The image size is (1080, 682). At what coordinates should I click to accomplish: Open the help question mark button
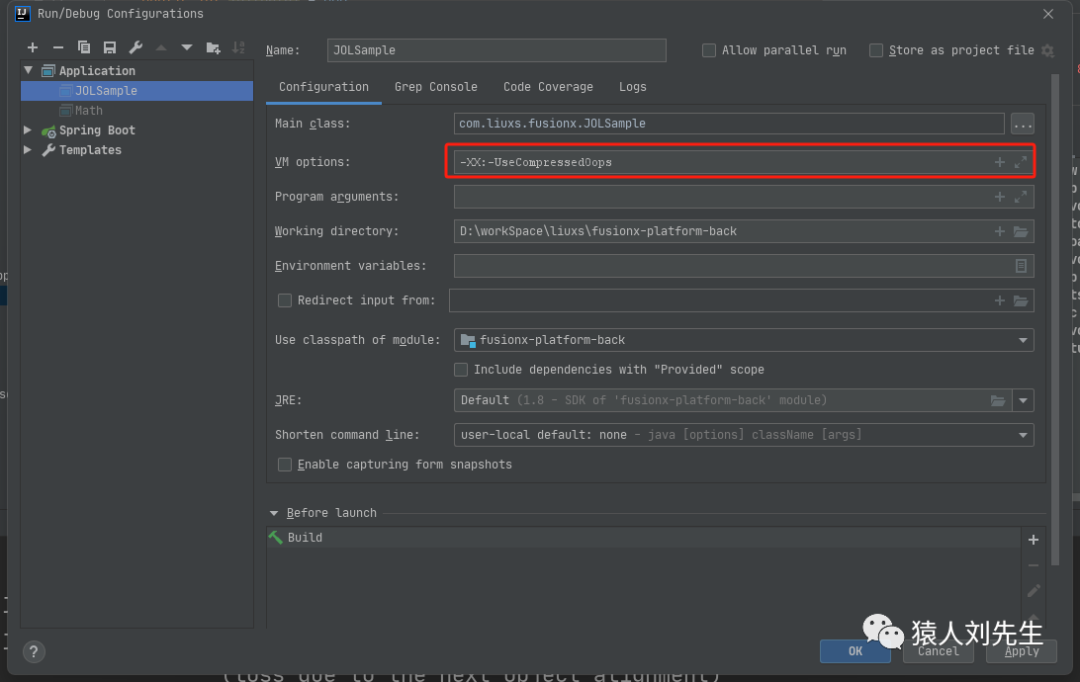tap(34, 652)
